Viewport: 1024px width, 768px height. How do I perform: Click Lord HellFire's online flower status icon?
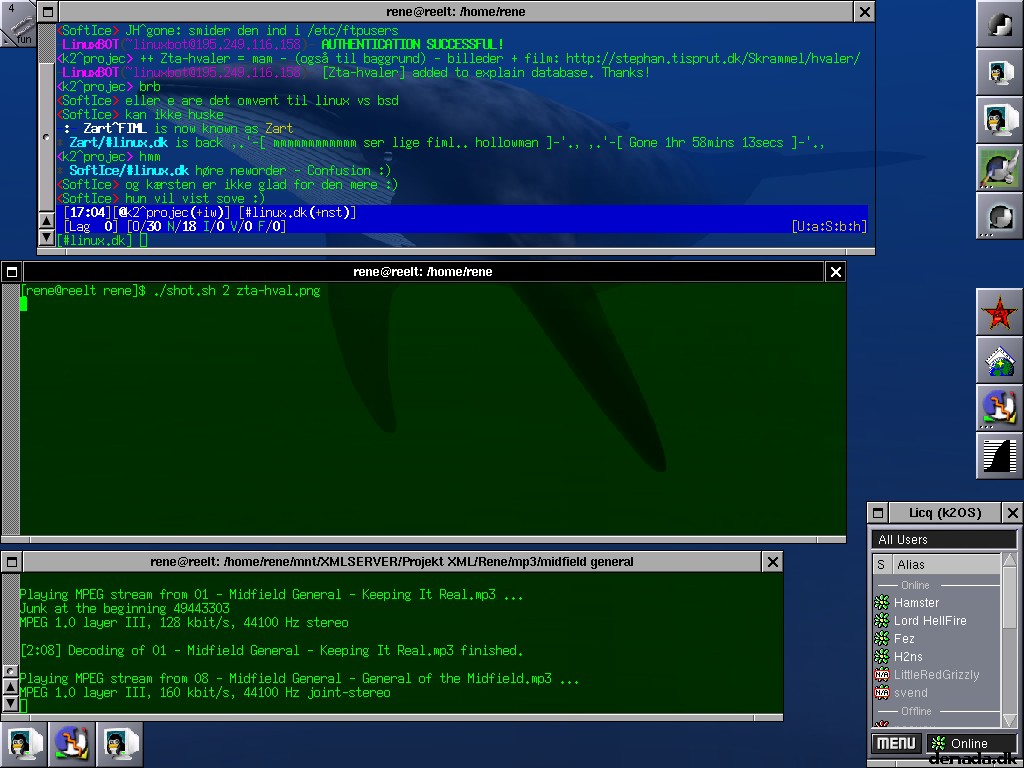coord(882,620)
